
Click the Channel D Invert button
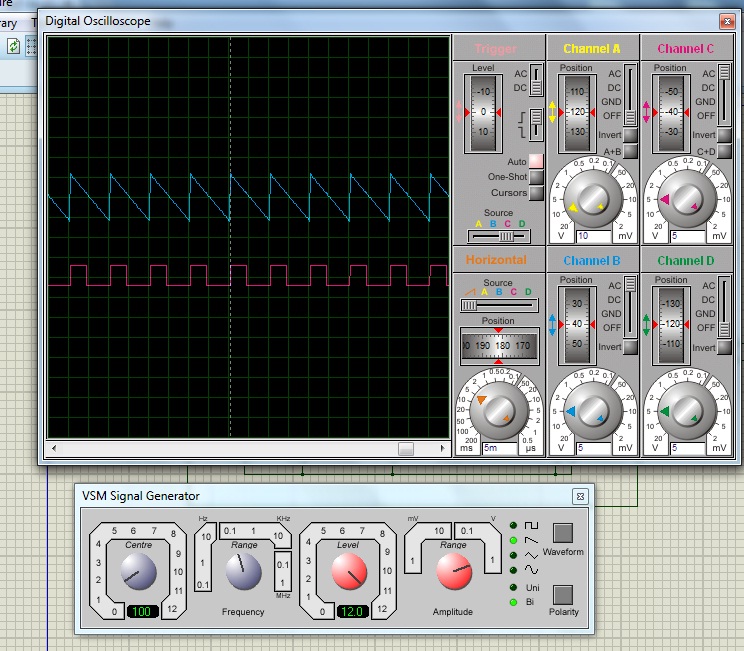click(723, 348)
